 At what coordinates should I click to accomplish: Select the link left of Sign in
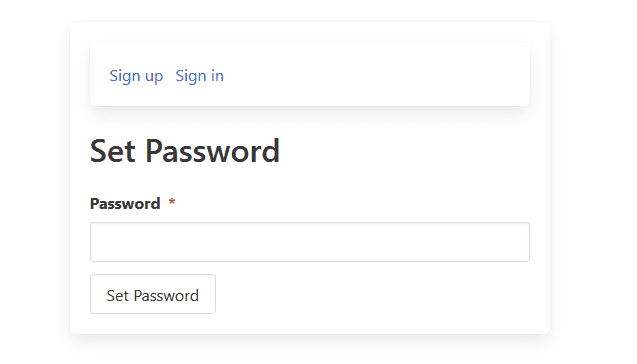click(x=136, y=76)
